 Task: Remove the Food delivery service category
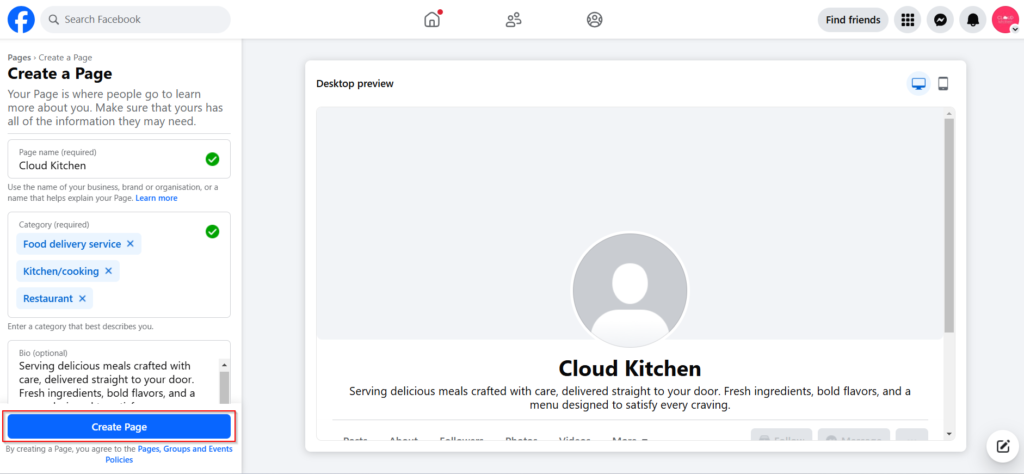coord(130,244)
